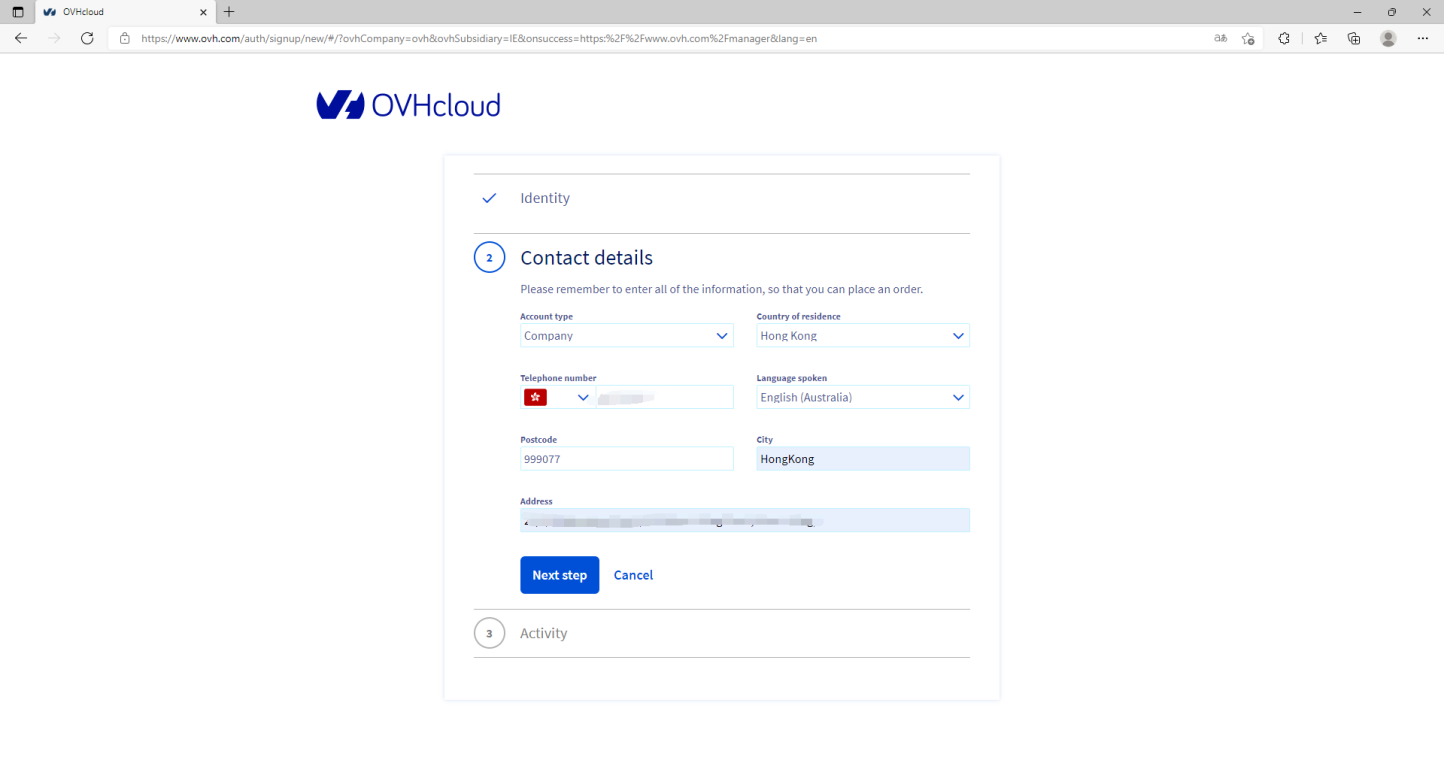Expand the Identity step section

pos(545,198)
